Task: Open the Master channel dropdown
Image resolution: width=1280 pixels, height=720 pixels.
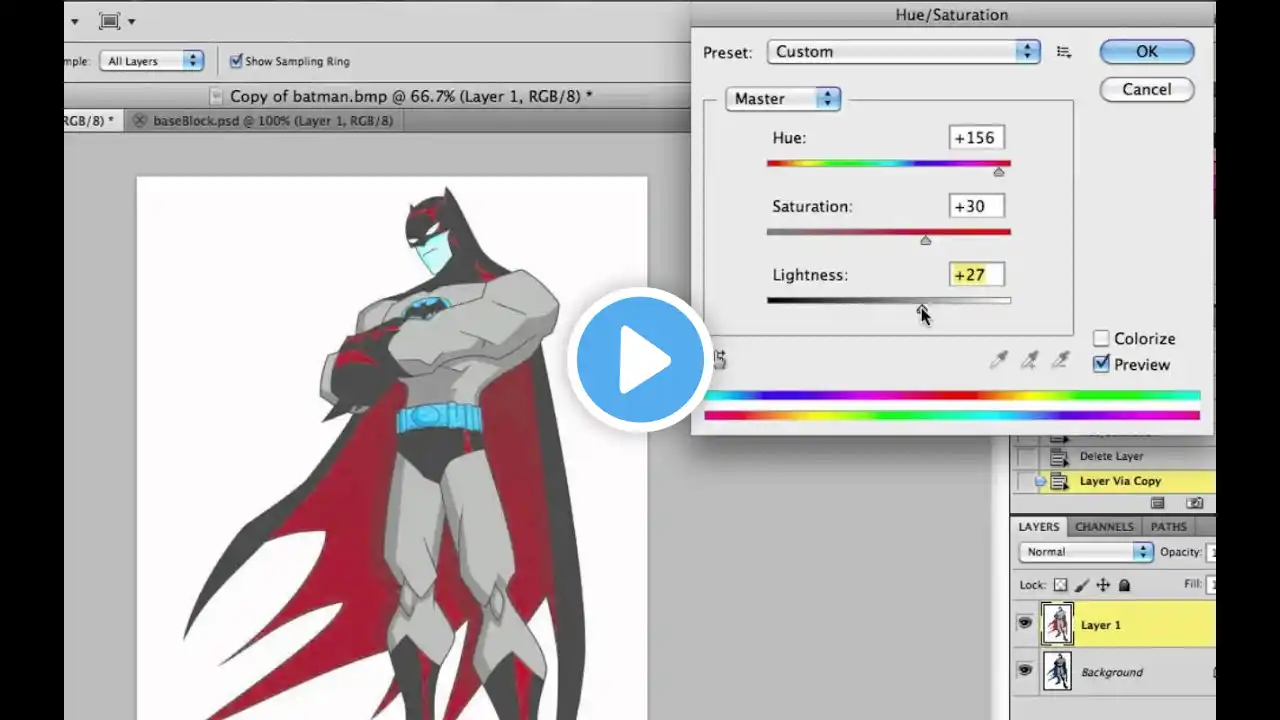Action: [782, 99]
